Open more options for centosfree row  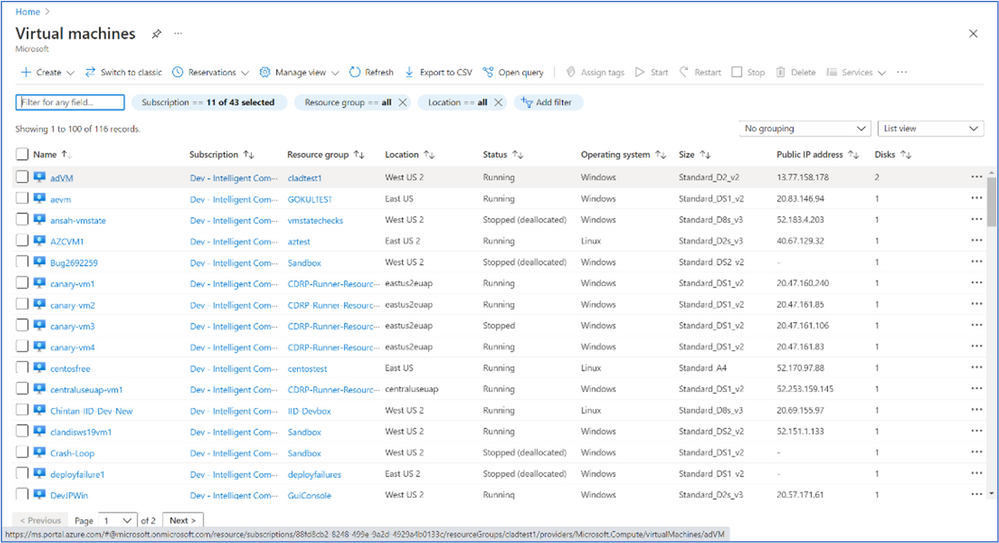click(976, 368)
